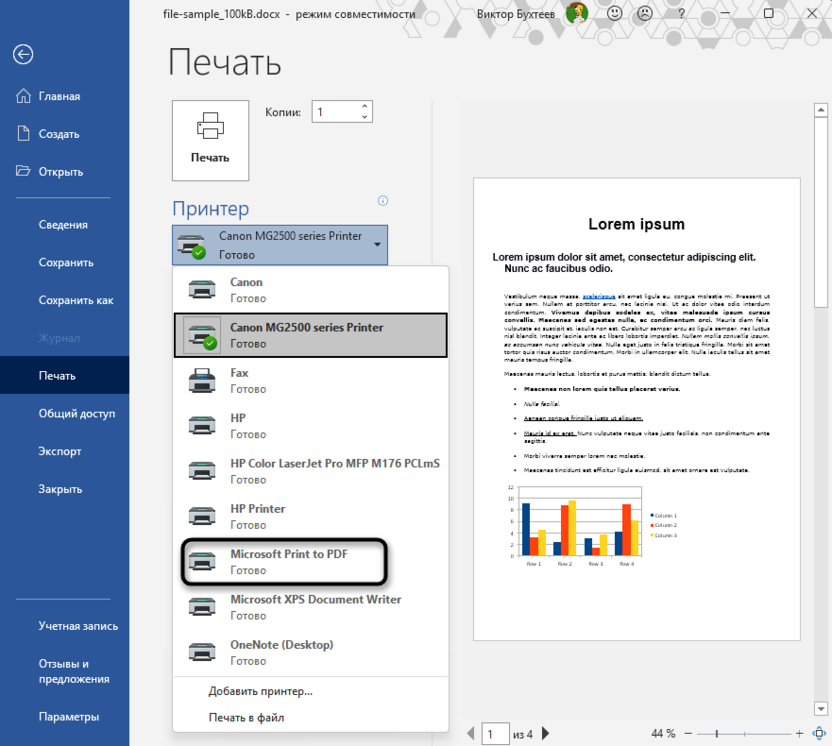Go back using the back arrow icon
This screenshot has width=832, height=746.
(23, 54)
